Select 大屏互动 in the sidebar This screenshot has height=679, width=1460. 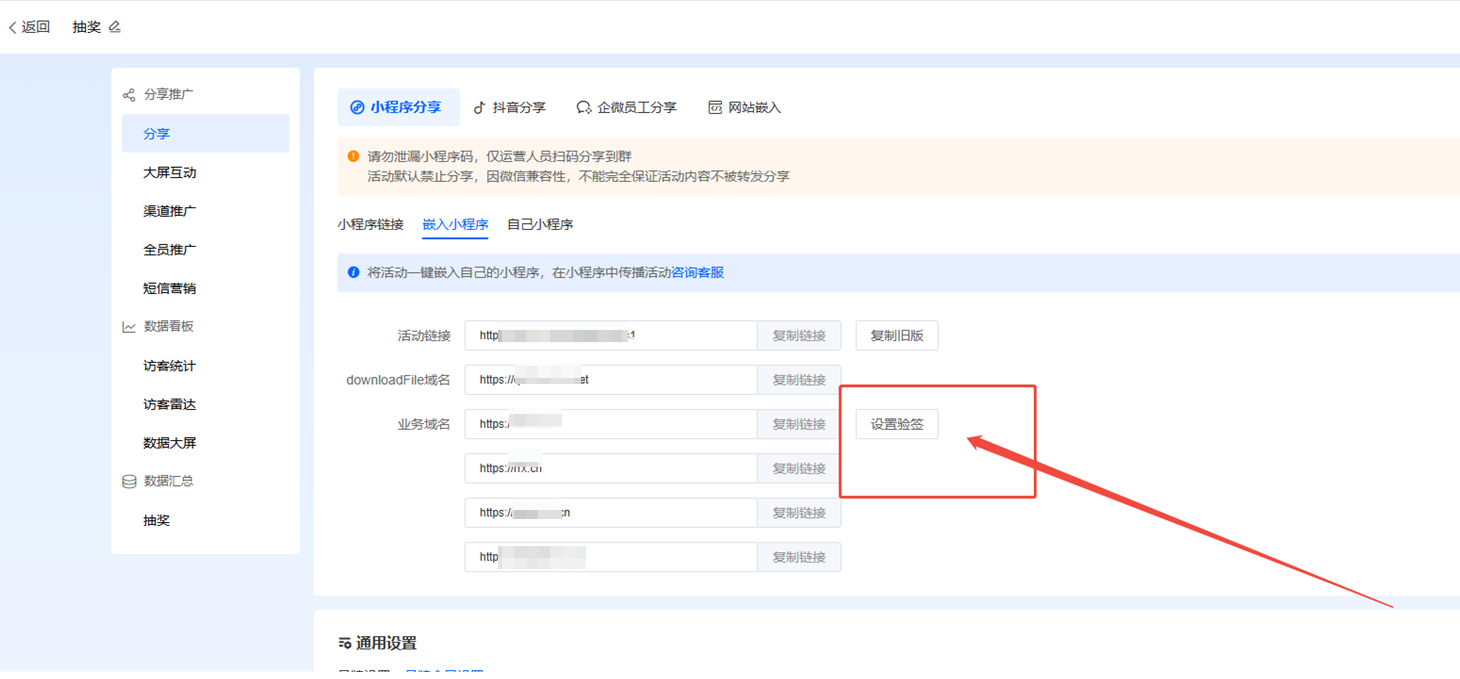pyautogui.click(x=170, y=173)
